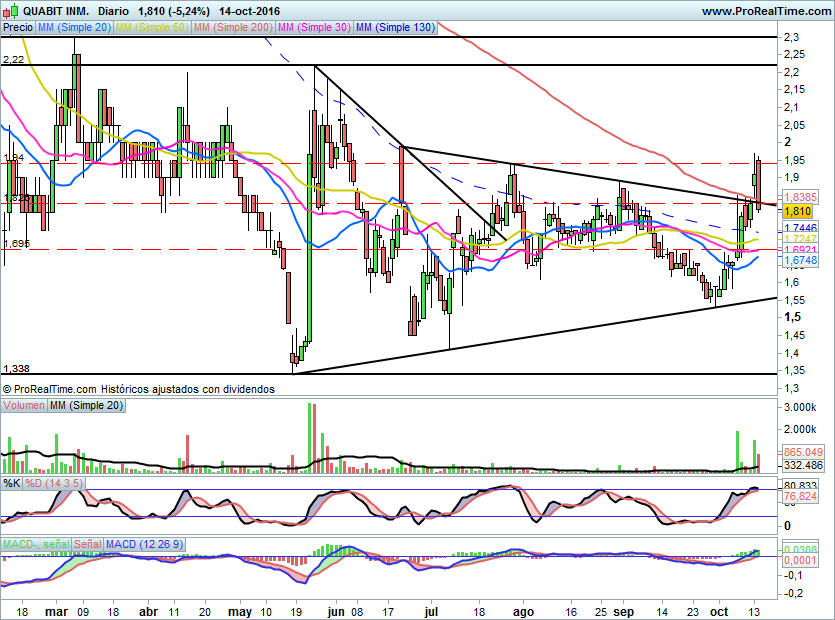The width and height of the screenshot is (835, 620).
Task: Click the MM (Simple 200) indicator label
Action: pos(231,28)
